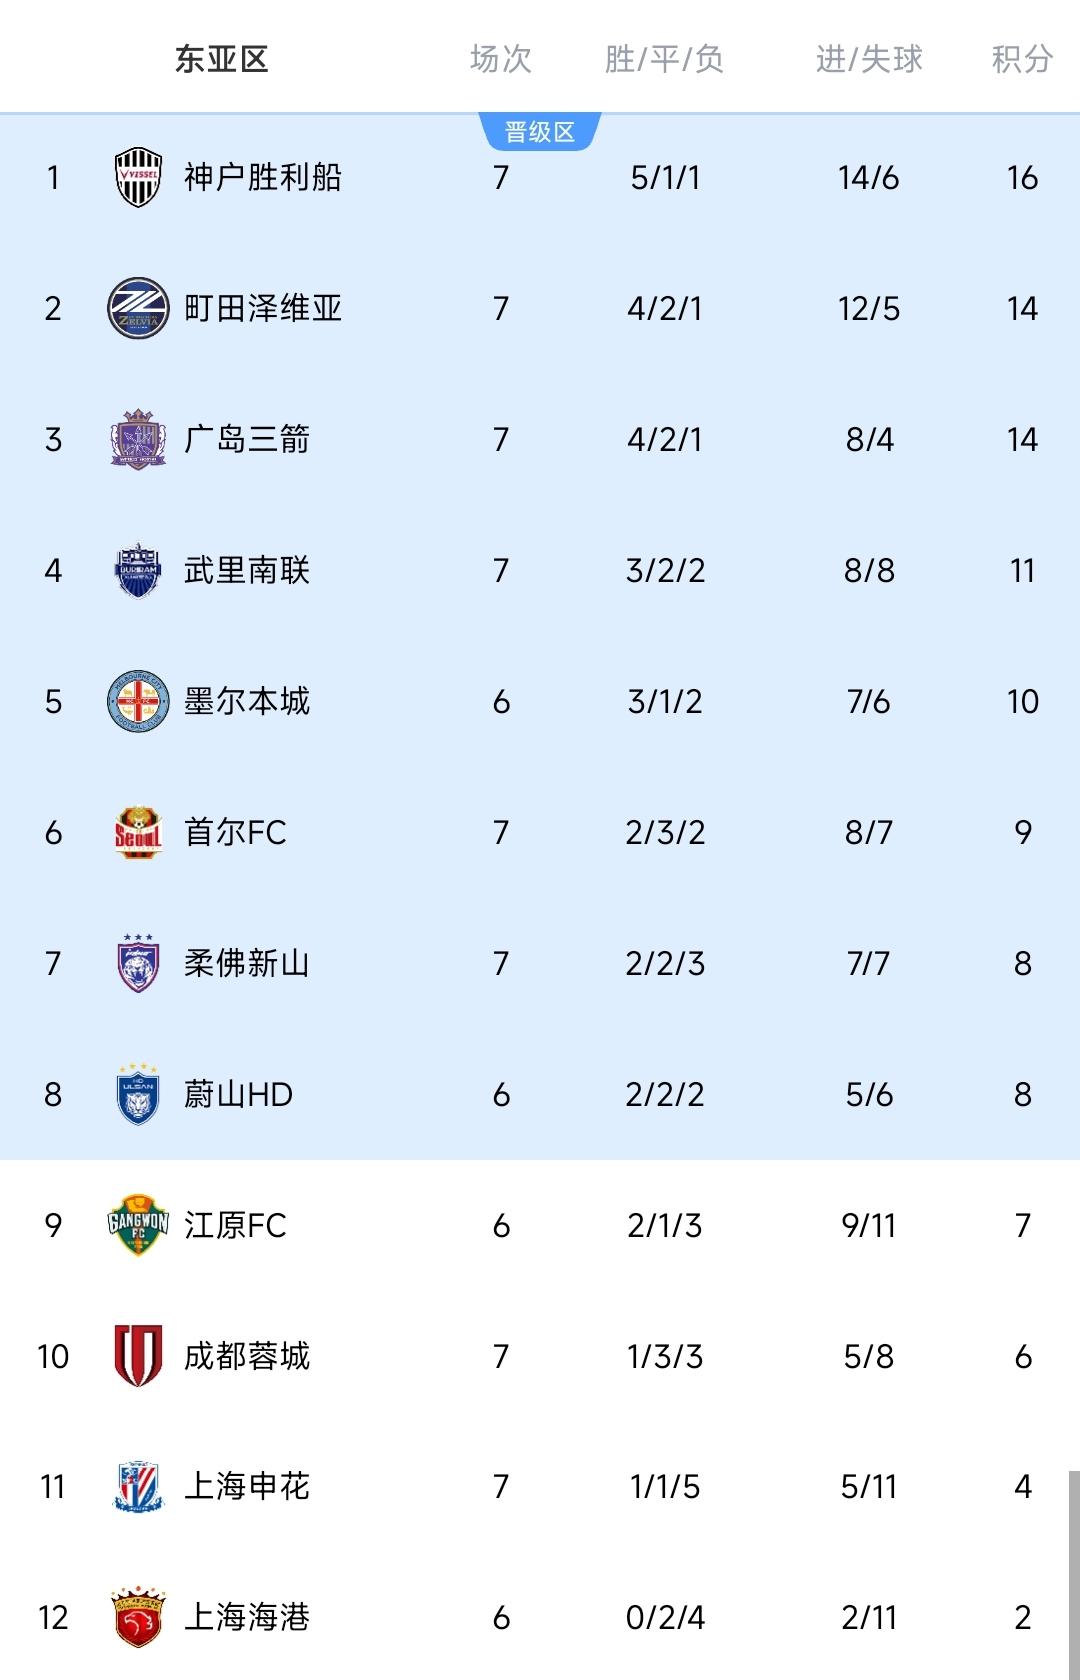Image resolution: width=1080 pixels, height=1680 pixels.
Task: Tap the Melbourne City circular logo
Action: point(138,701)
